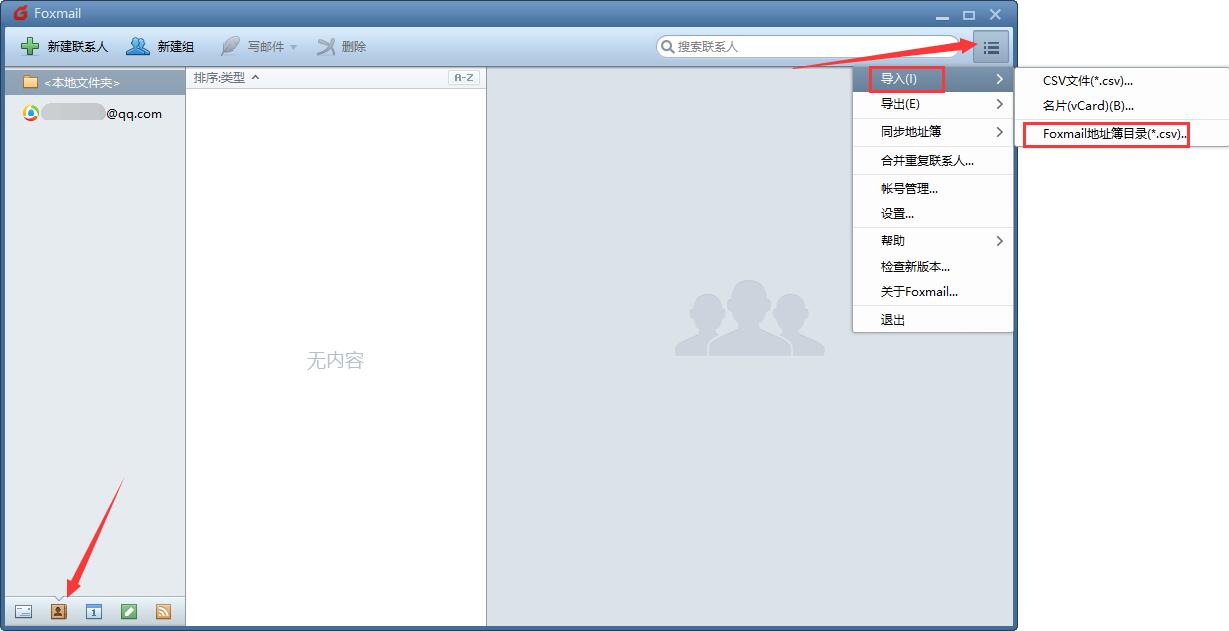This screenshot has width=1229, height=631.
Task: Open the main menu list icon
Action: coord(991,47)
